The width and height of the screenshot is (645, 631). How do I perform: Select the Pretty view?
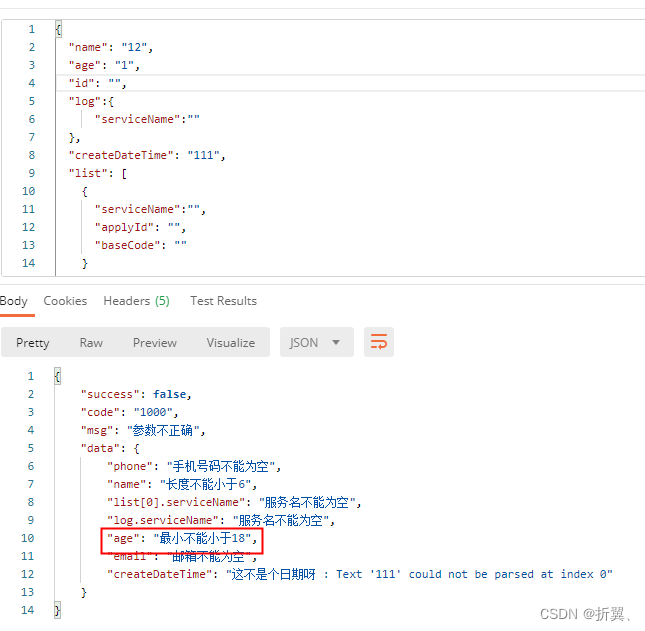pyautogui.click(x=33, y=343)
